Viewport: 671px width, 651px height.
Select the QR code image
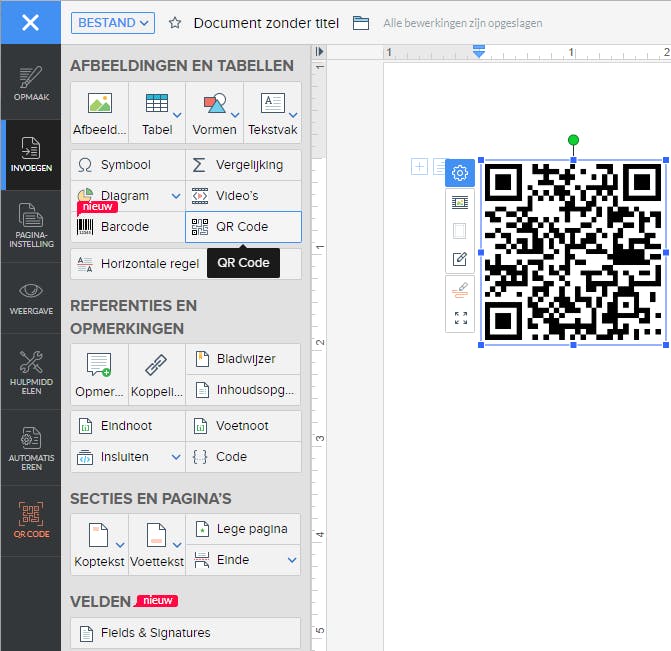point(573,252)
